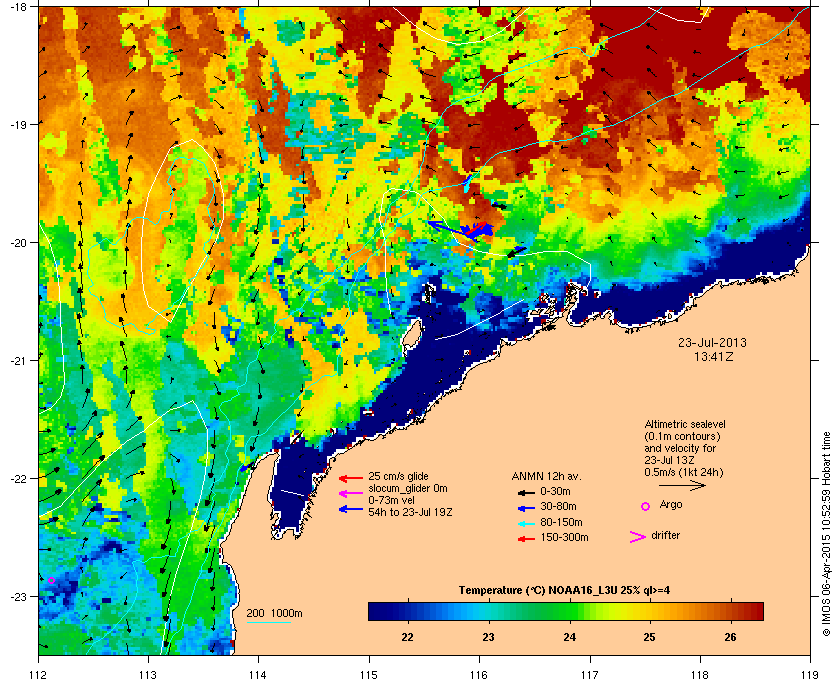This screenshot has height=680, width=840.
Task: Click the red 150-300m ANMN arrow
Action: tap(526, 539)
